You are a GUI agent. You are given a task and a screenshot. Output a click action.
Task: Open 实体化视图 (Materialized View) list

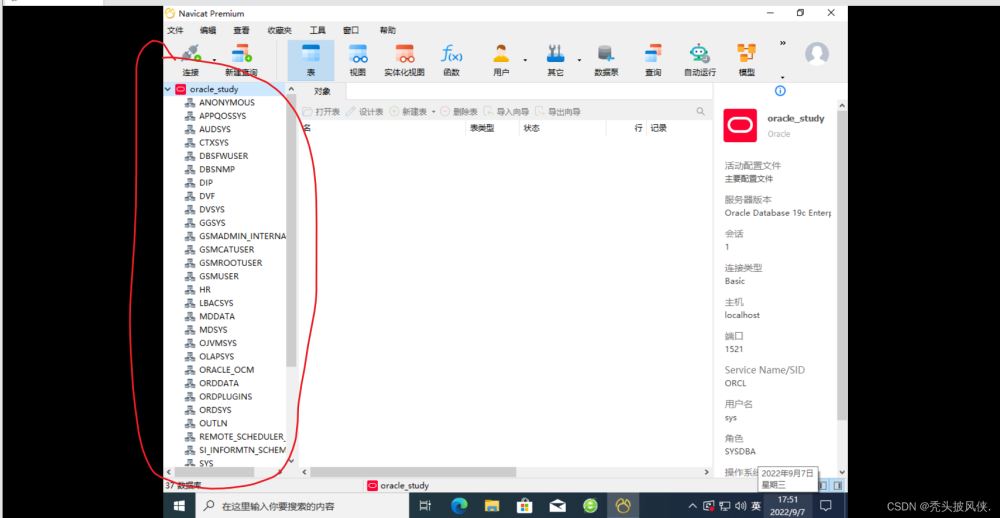click(404, 61)
